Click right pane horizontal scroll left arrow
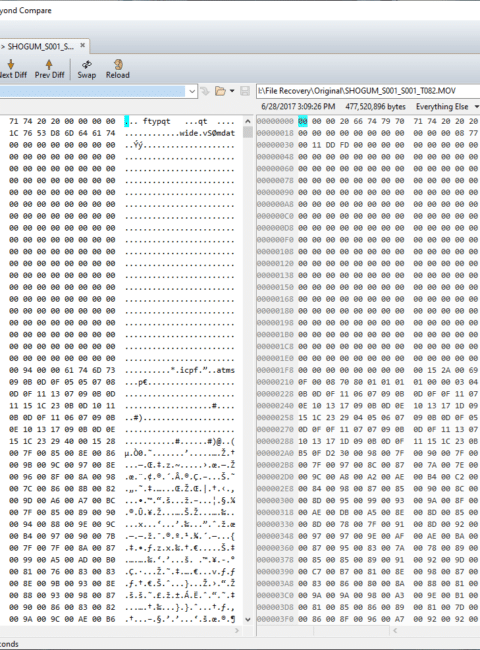This screenshot has width=480, height=650. click(395, 631)
